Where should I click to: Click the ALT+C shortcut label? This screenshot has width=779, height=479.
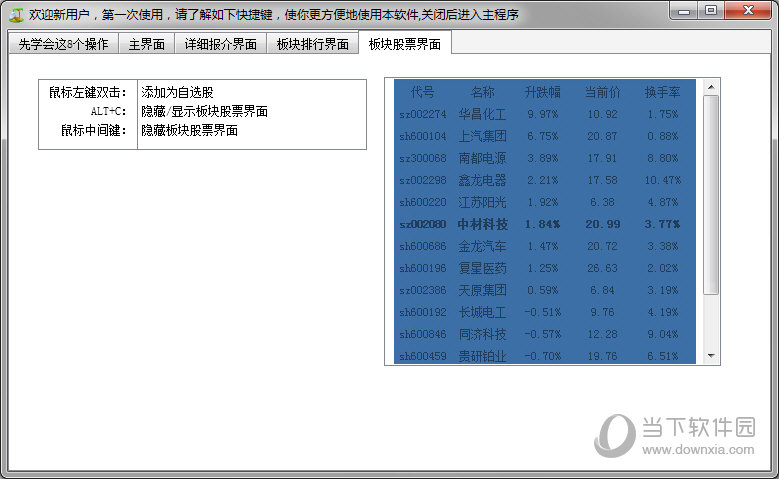108,111
